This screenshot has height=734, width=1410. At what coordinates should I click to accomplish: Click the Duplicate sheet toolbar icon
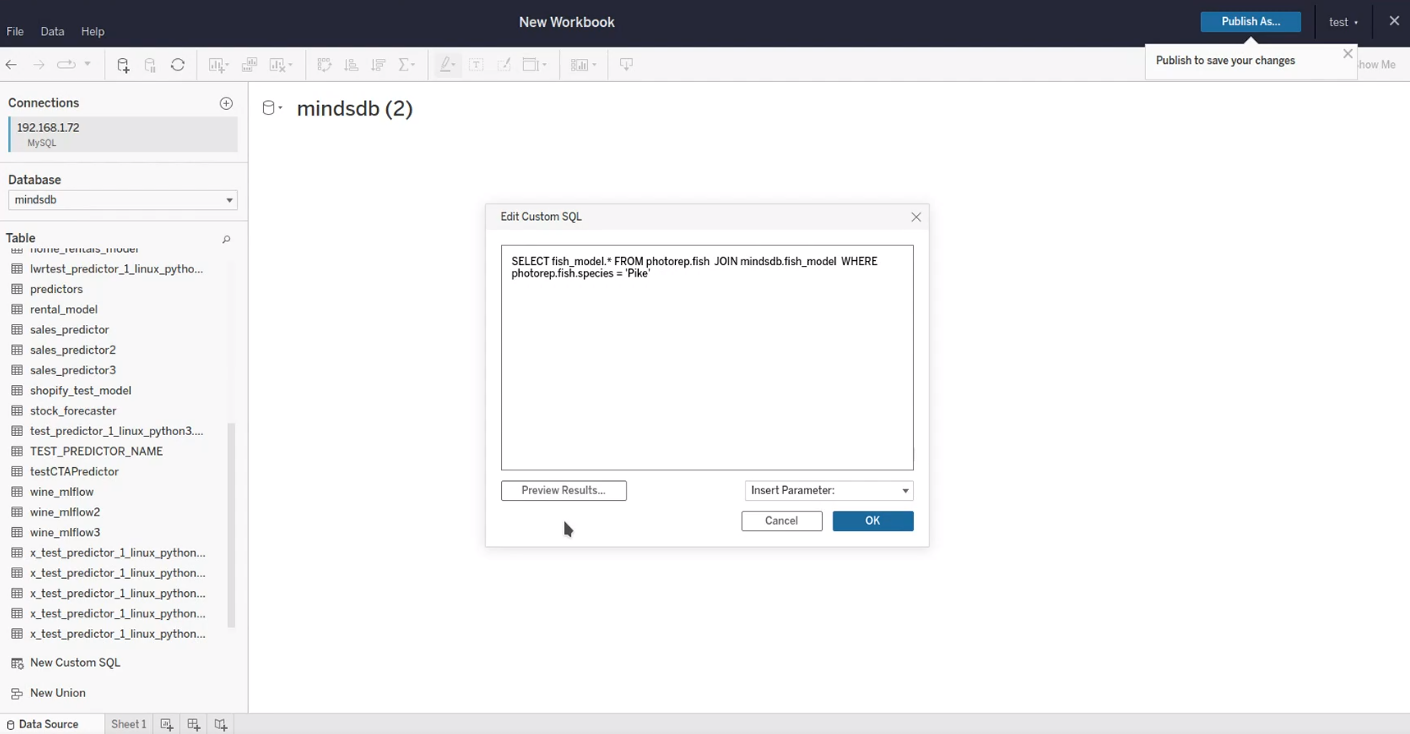pos(250,65)
